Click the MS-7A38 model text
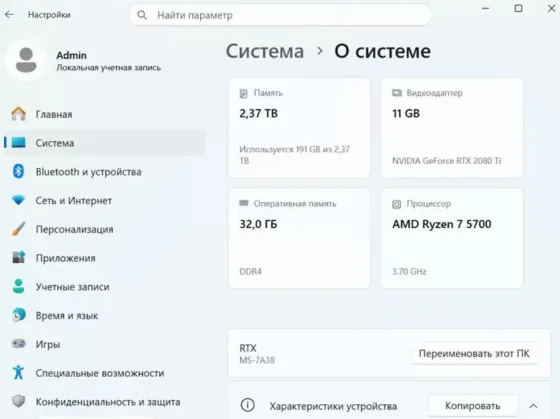 [x=257, y=360]
